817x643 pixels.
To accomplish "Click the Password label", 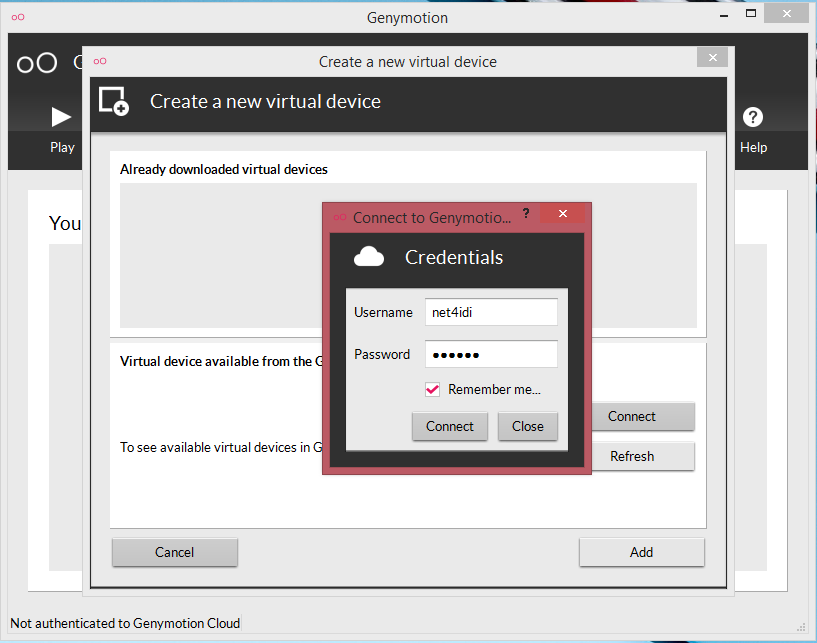I will click(x=382, y=354).
